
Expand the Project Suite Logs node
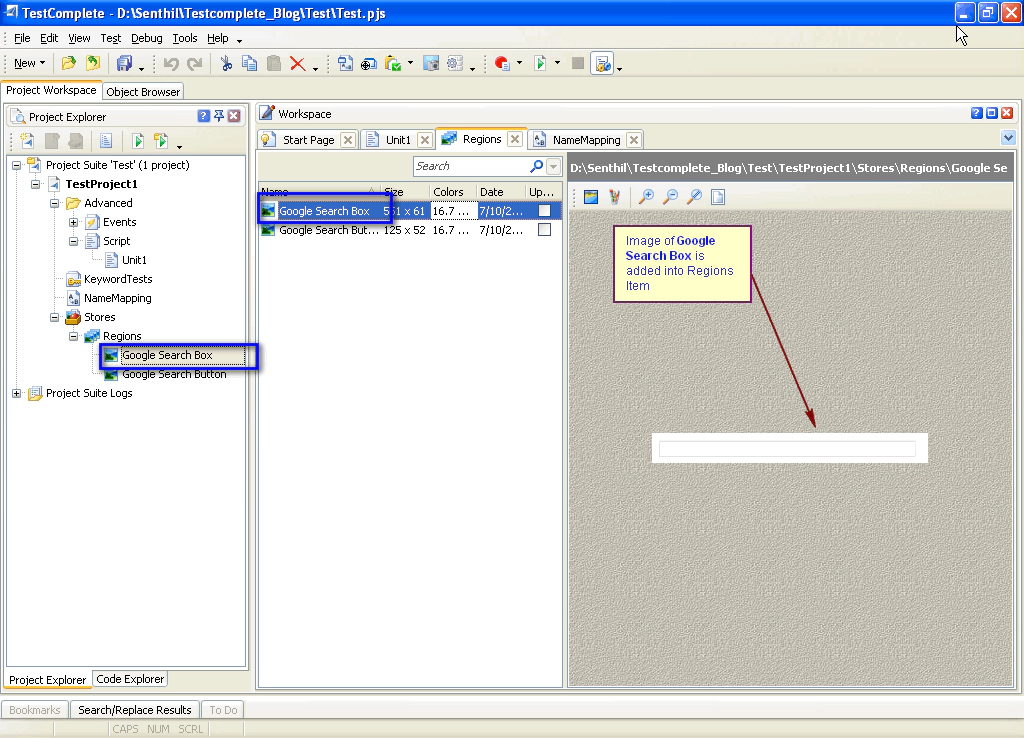point(17,393)
